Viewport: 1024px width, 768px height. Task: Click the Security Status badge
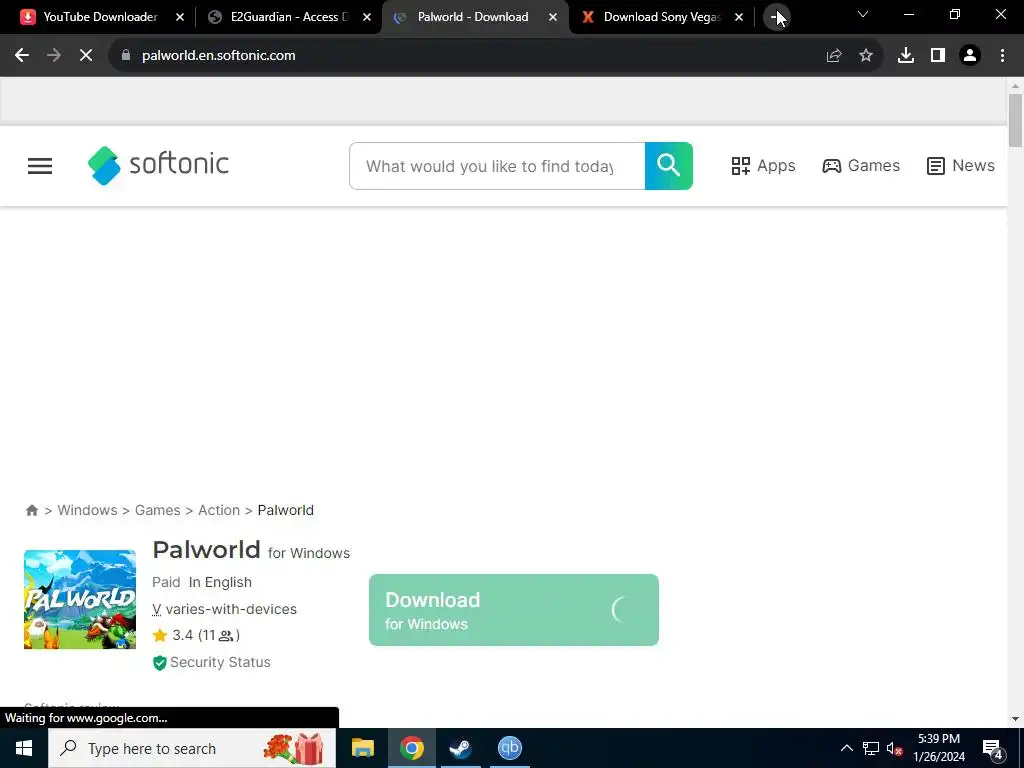(x=212, y=662)
